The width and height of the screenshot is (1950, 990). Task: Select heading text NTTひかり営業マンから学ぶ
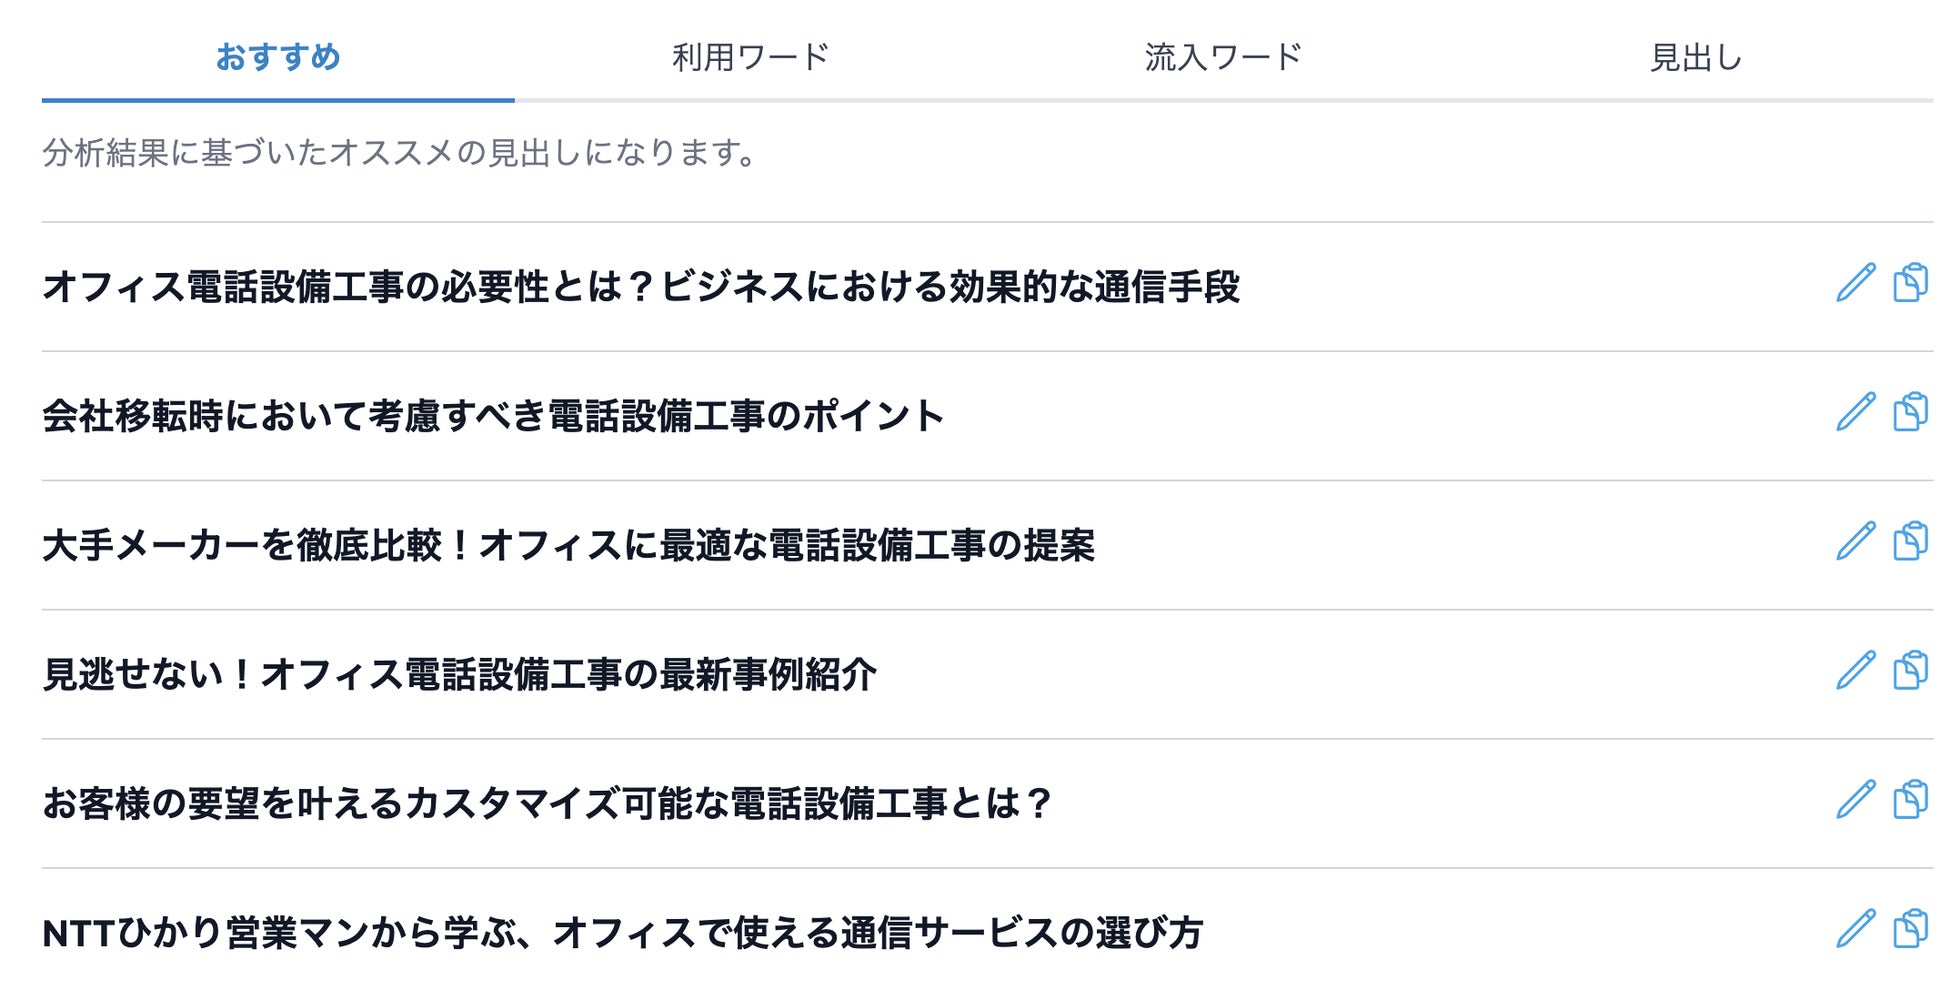tap(622, 933)
